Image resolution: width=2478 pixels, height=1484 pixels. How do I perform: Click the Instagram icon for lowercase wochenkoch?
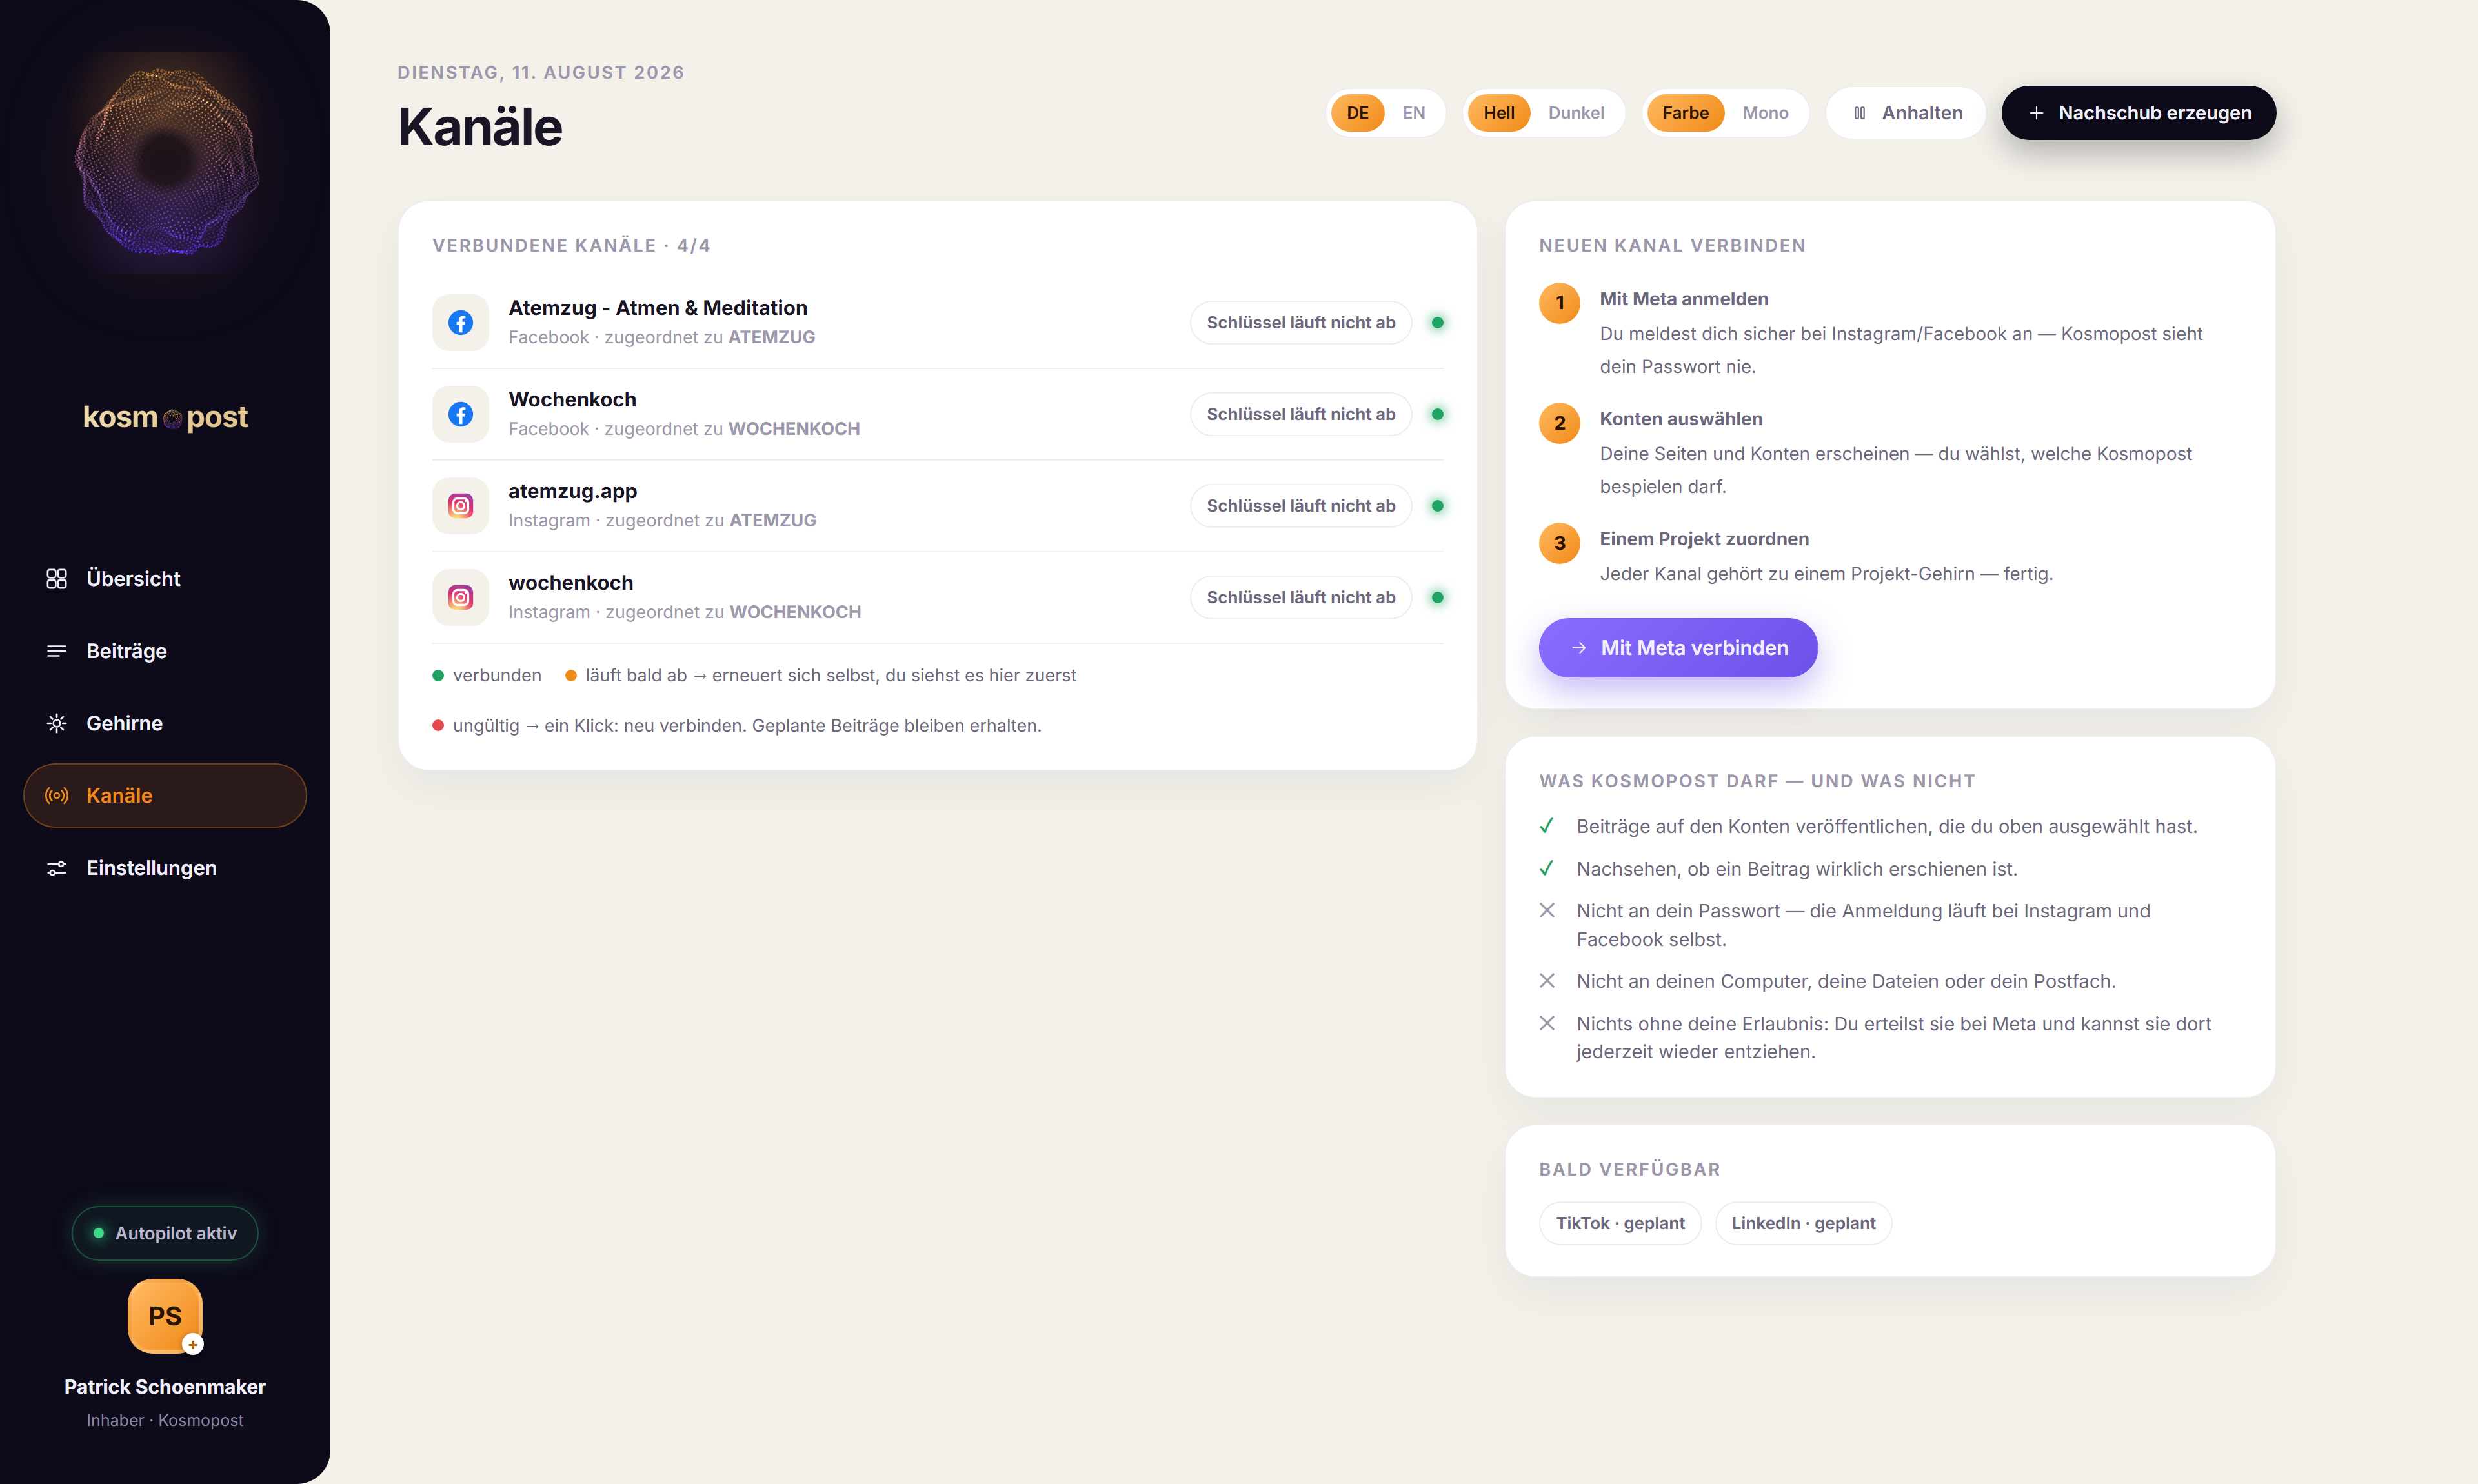460,598
